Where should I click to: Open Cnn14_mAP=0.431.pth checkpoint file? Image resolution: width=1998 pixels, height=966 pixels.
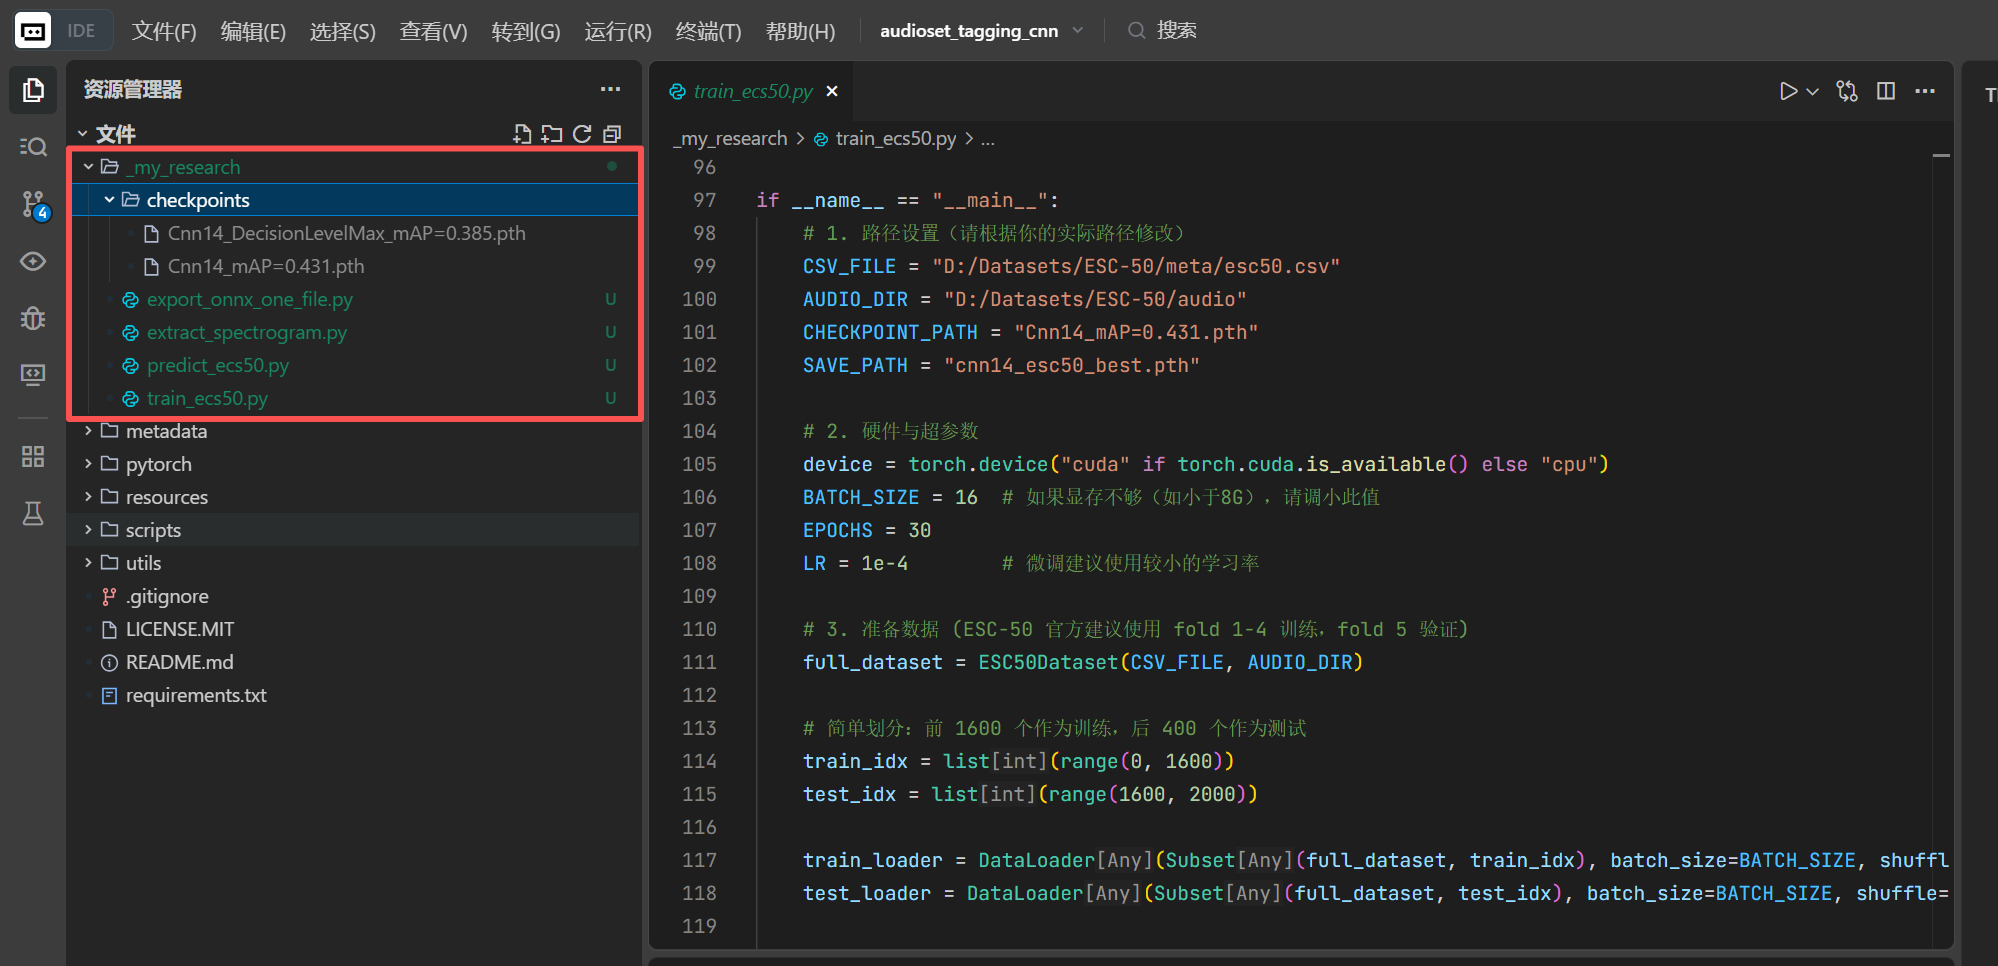[x=266, y=266]
